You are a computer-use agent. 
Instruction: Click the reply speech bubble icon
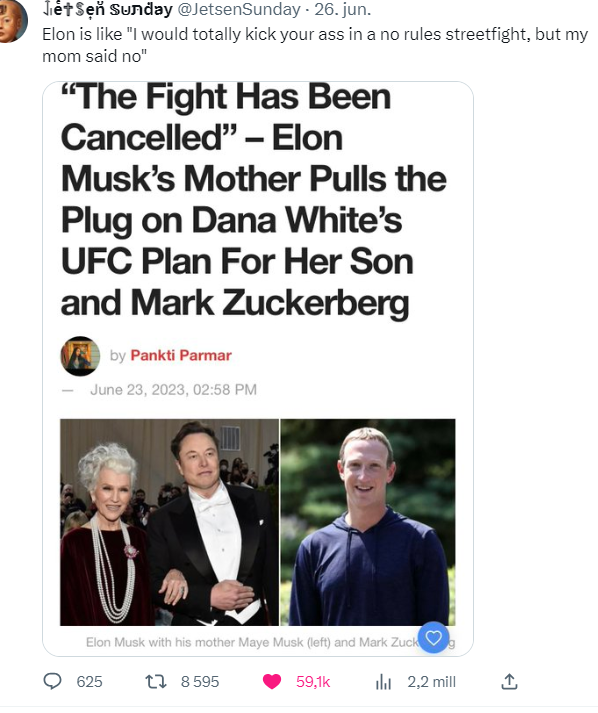coord(52,681)
